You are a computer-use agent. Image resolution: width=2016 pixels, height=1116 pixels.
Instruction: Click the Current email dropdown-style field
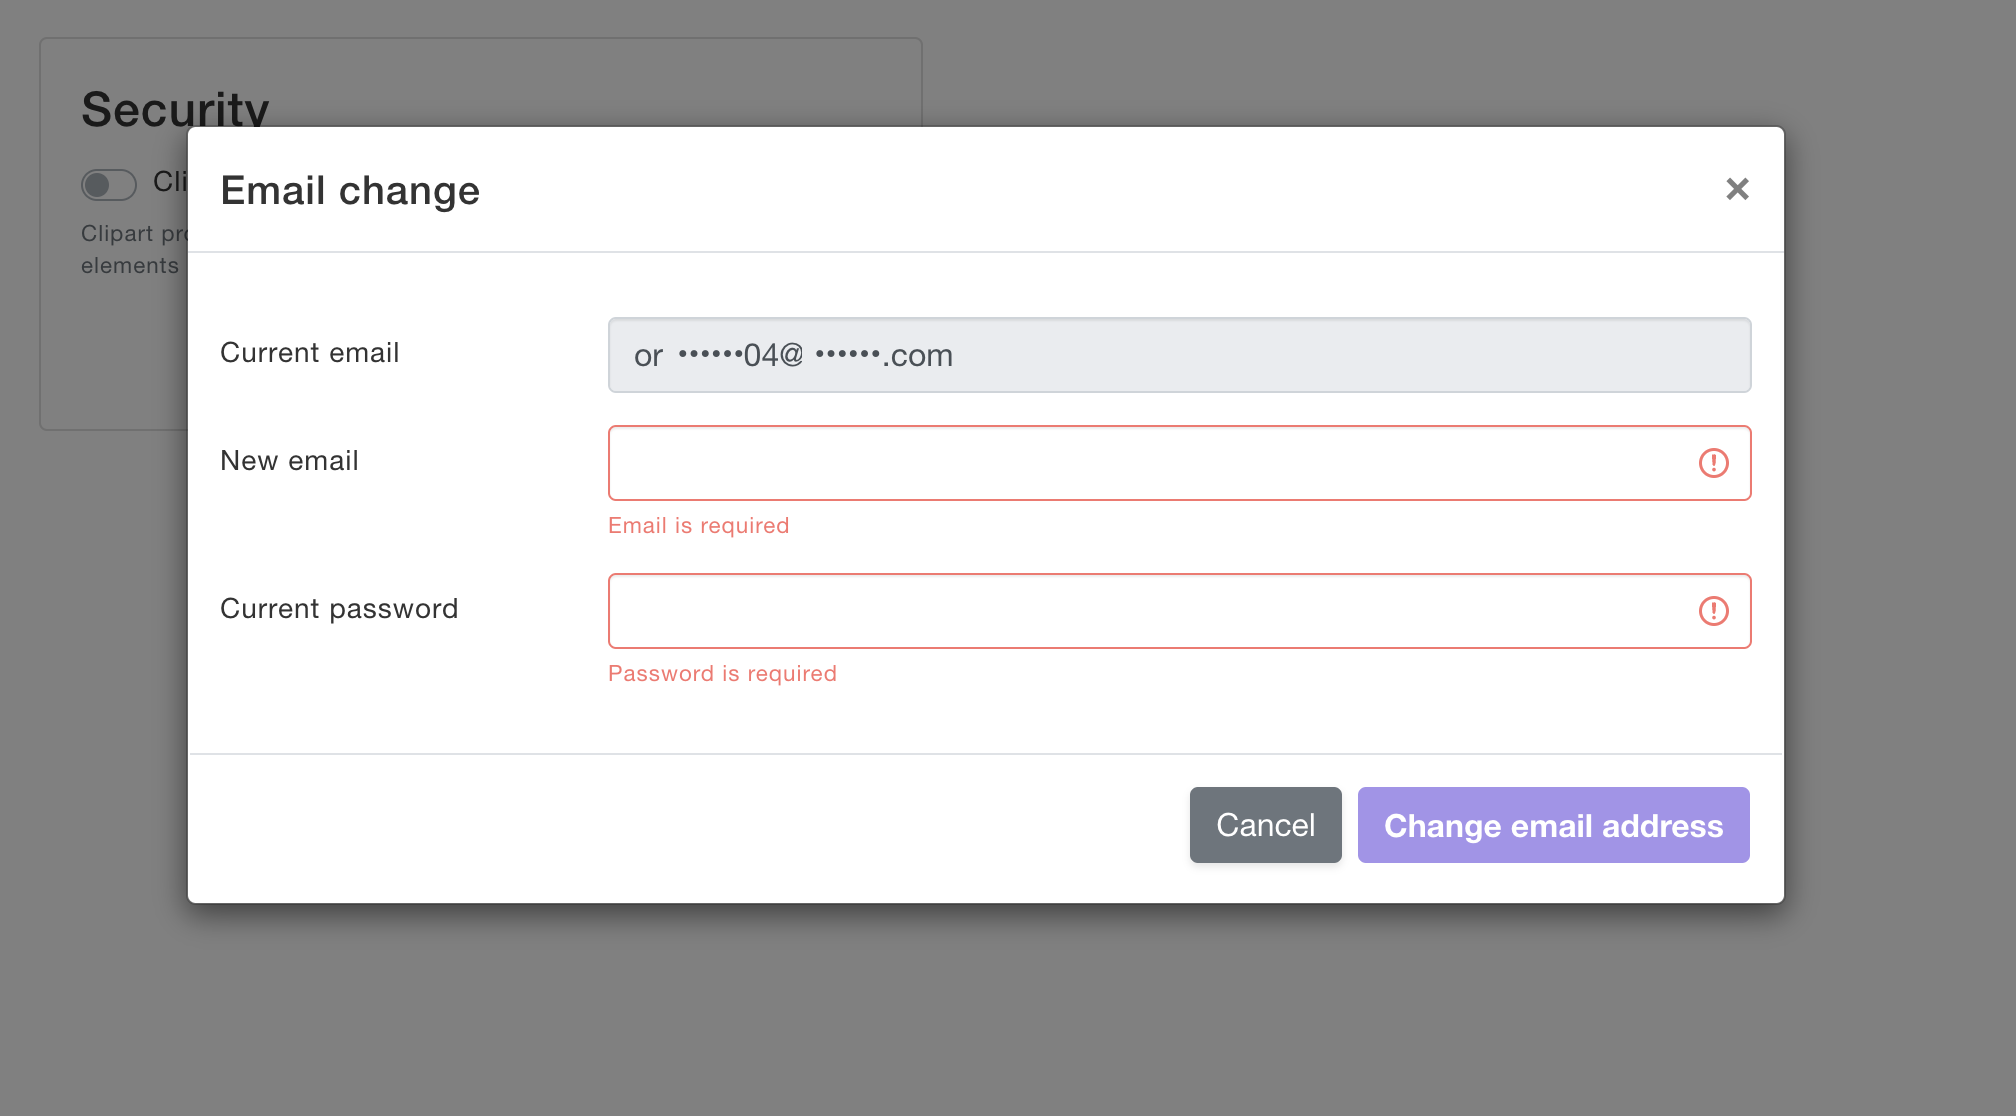[x=1179, y=355]
